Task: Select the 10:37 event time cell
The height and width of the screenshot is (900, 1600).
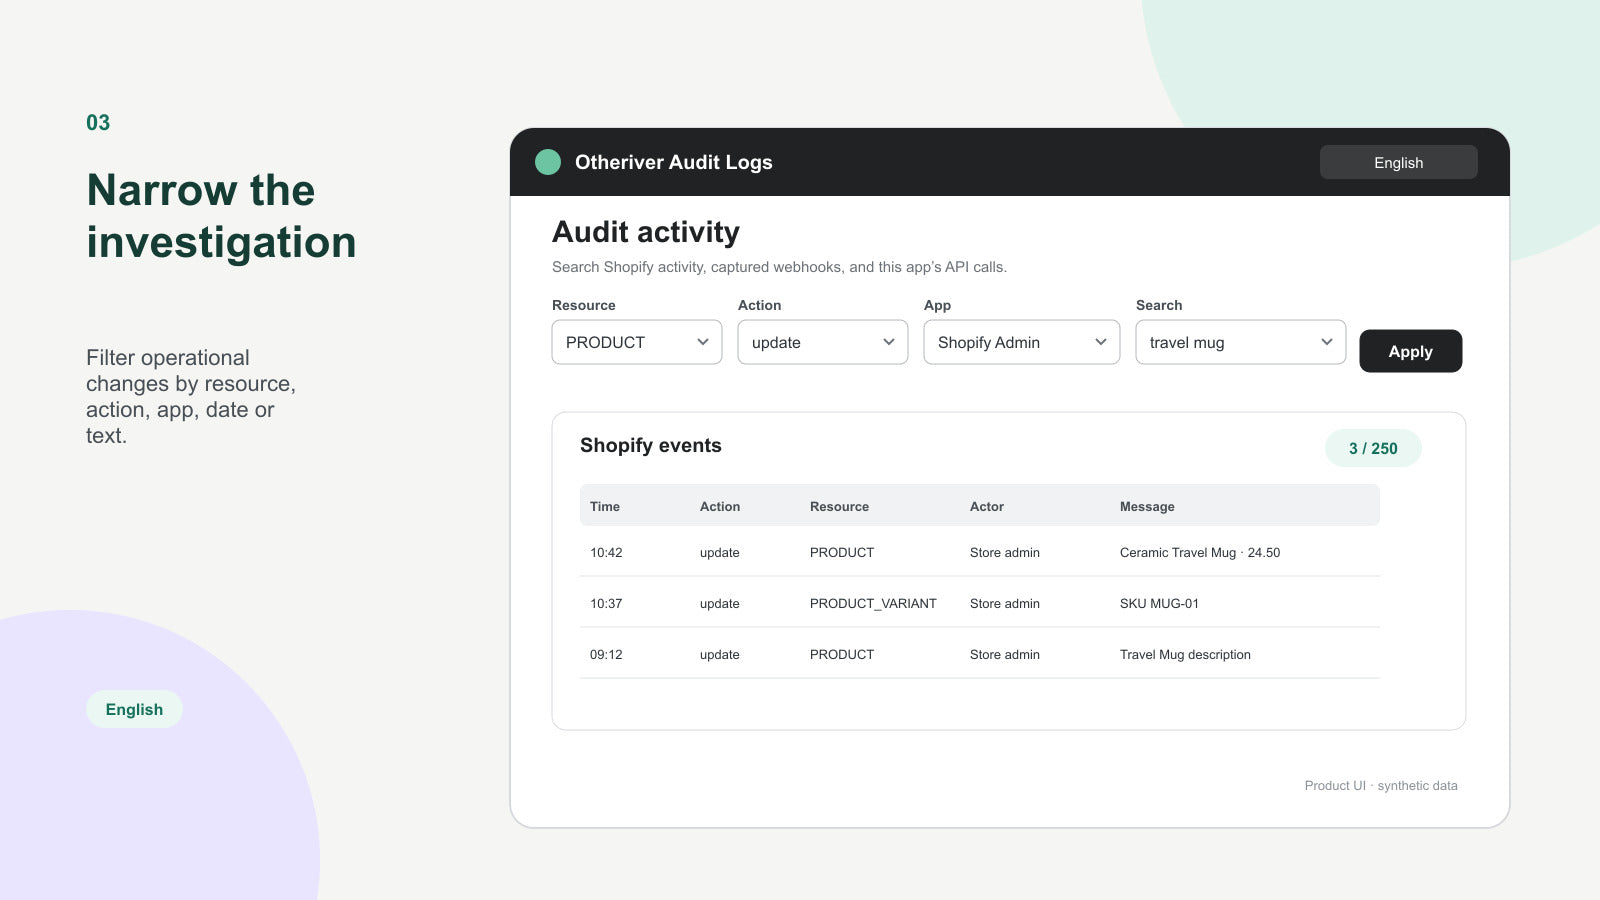Action: [x=606, y=603]
